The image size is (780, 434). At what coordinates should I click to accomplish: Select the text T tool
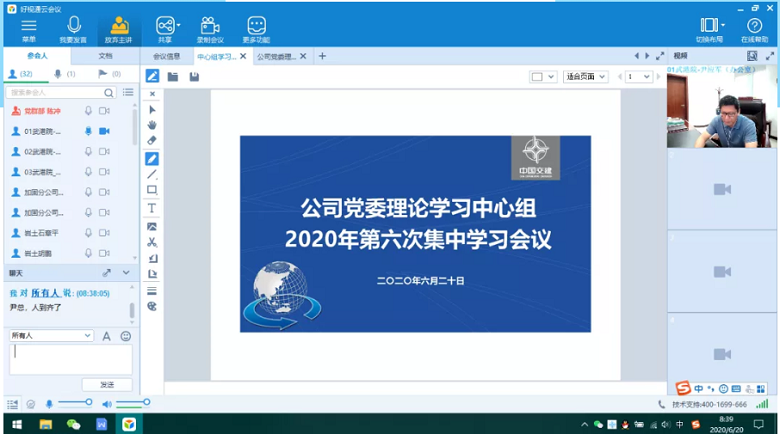(152, 208)
